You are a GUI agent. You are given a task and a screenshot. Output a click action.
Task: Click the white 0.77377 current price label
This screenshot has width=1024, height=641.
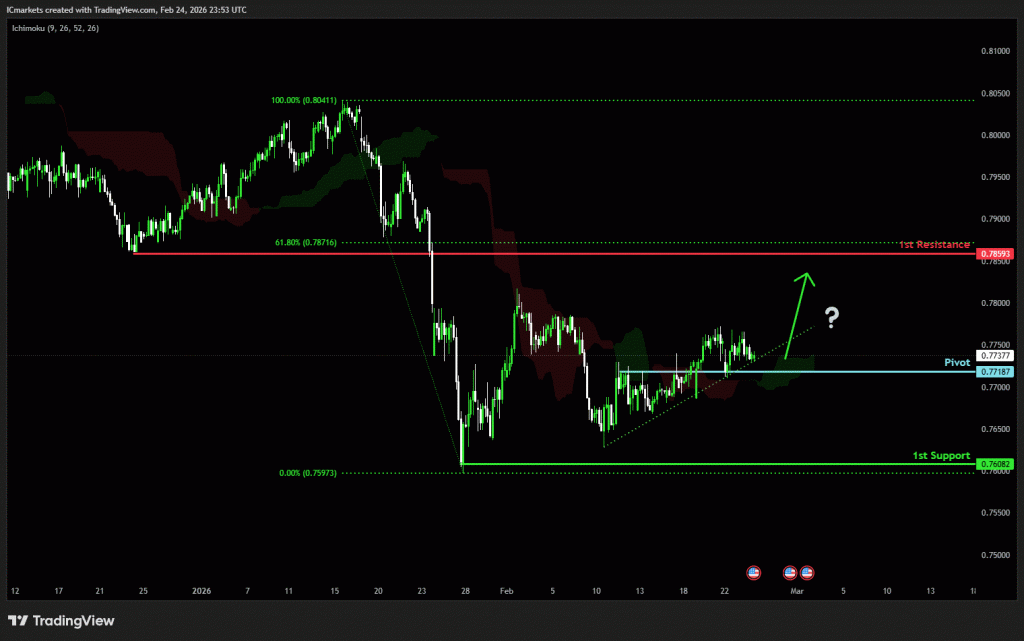coord(996,355)
